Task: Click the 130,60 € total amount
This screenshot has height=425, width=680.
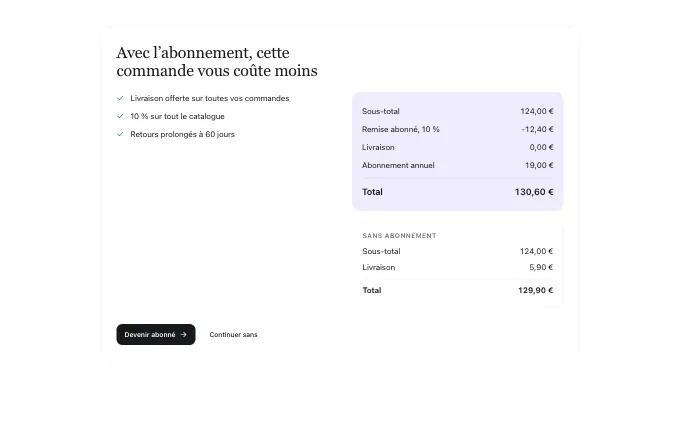Action: click(x=534, y=192)
